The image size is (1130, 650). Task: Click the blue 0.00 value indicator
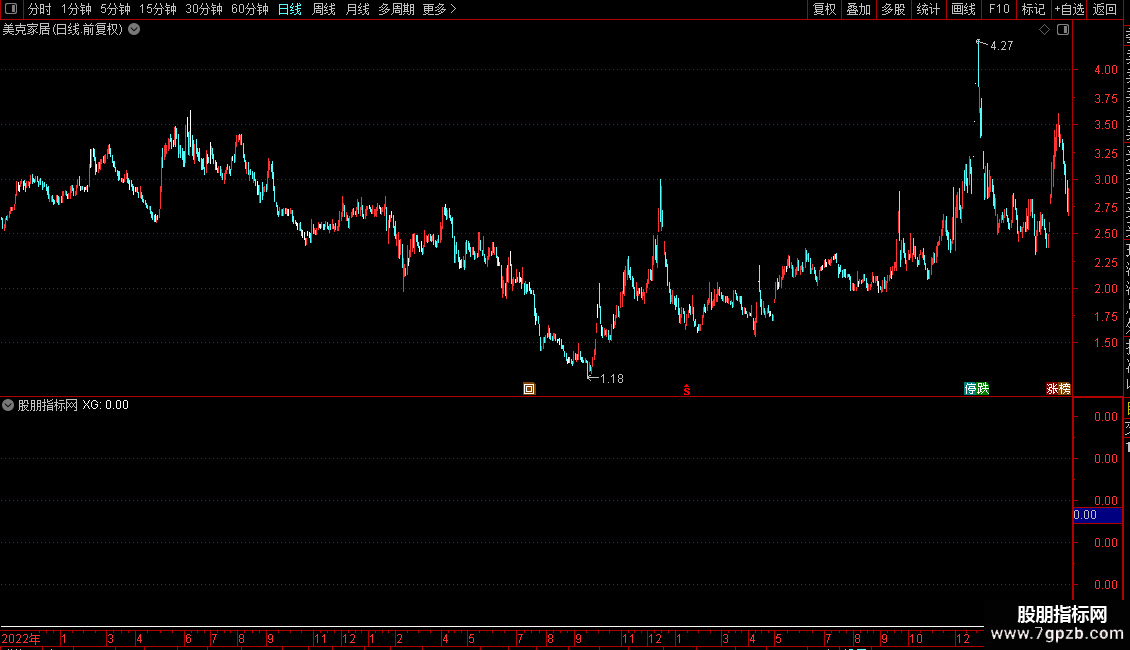point(1098,515)
